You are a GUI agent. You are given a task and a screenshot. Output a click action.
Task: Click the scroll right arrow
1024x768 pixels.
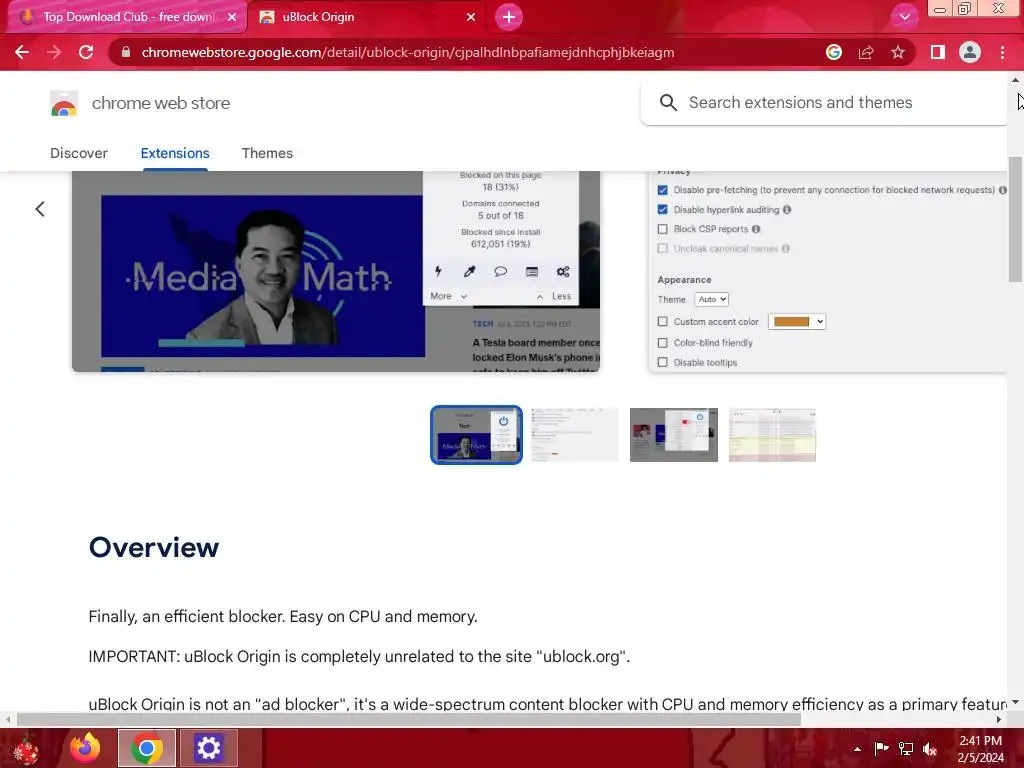999,720
